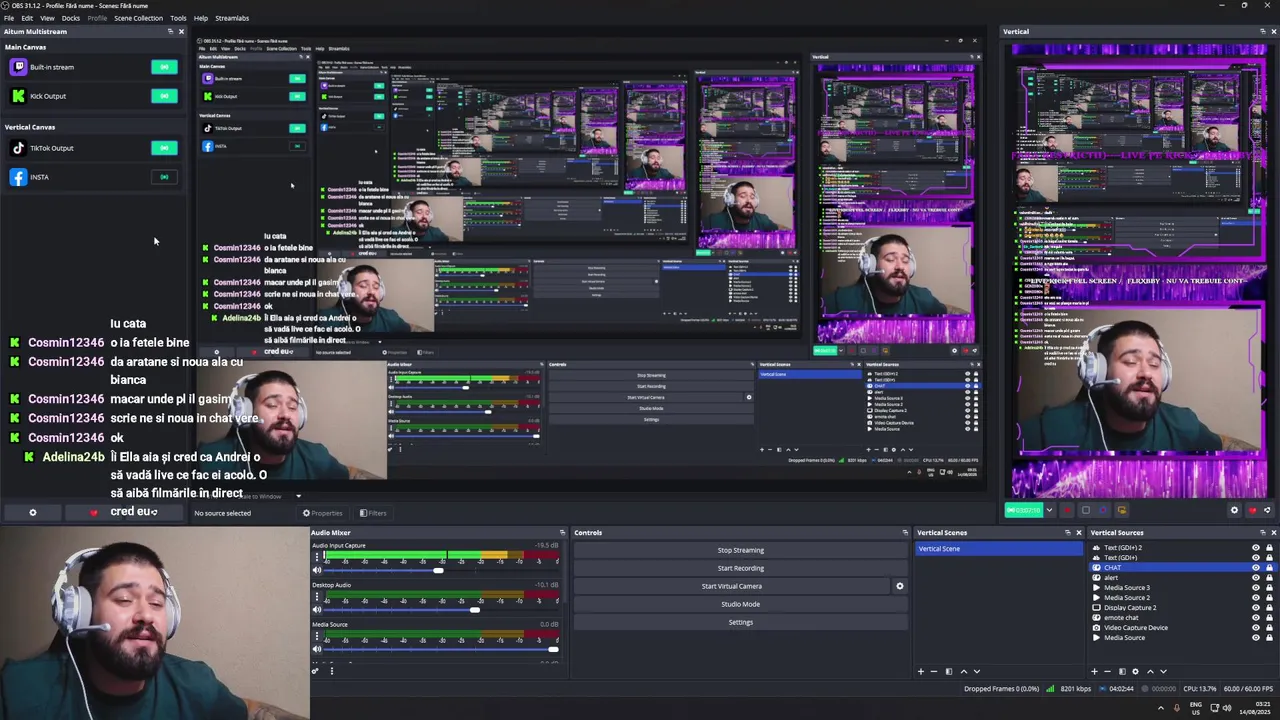Open the Scene Collection menu
This screenshot has width=1280, height=720.
(x=138, y=18)
